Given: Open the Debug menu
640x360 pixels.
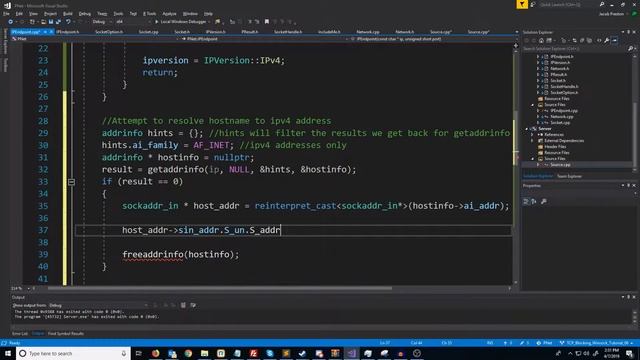Looking at the screenshot, I should (84, 13).
